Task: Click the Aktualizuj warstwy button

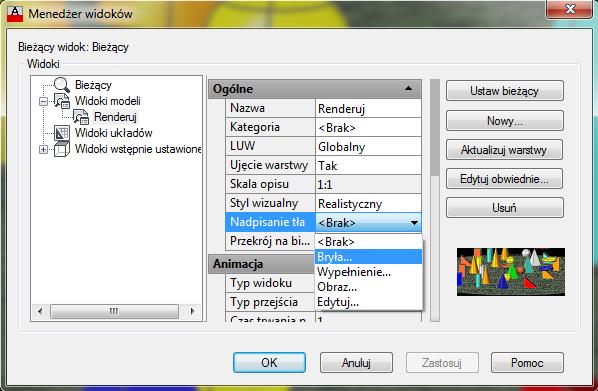Action: (x=505, y=150)
